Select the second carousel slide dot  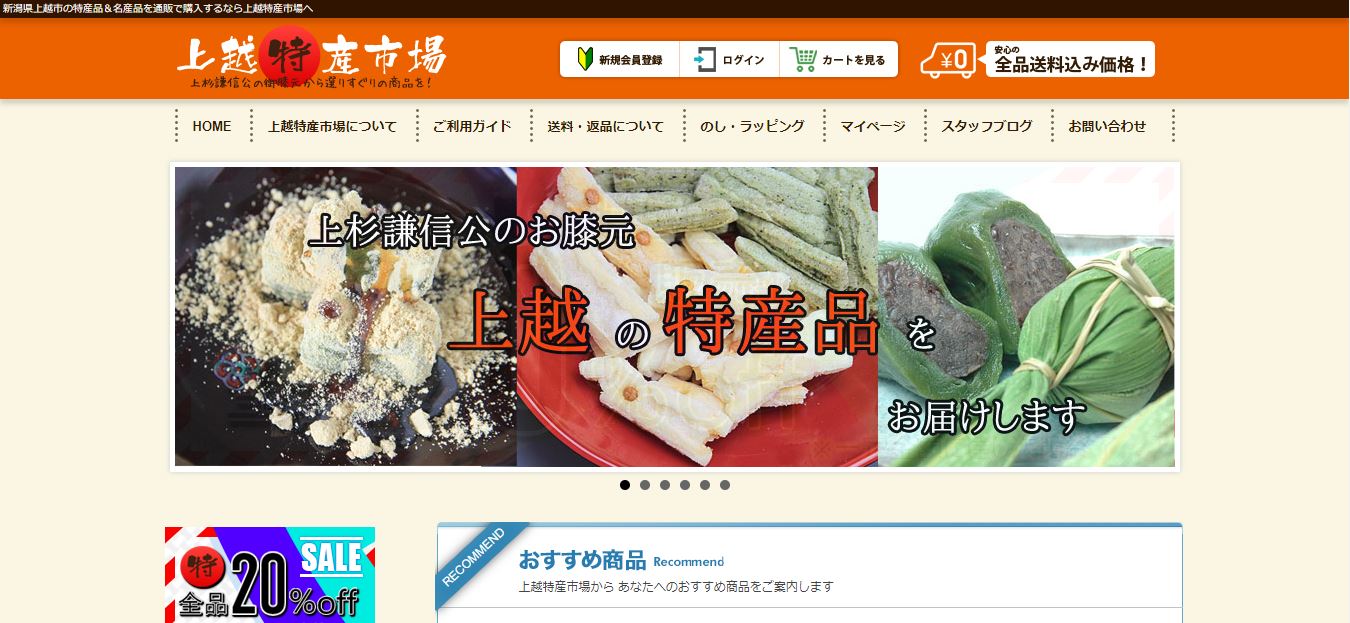[645, 485]
